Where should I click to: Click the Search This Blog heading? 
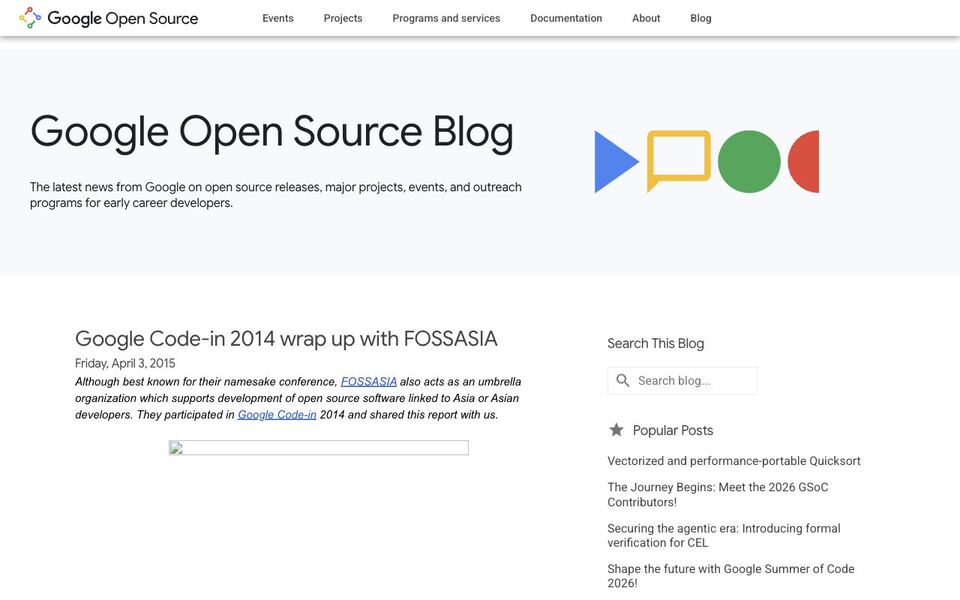pos(656,343)
